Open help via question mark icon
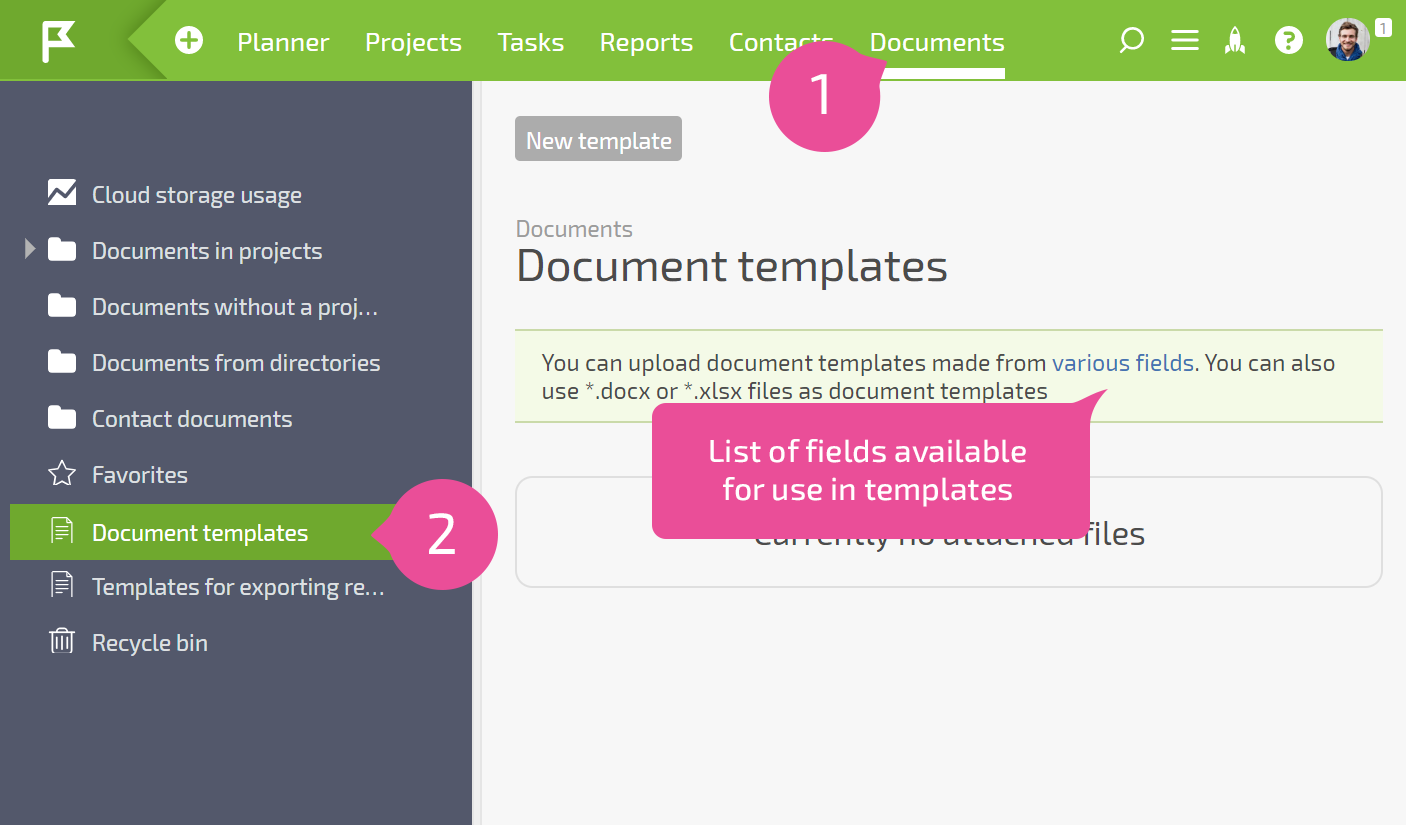1406x825 pixels. (1289, 41)
